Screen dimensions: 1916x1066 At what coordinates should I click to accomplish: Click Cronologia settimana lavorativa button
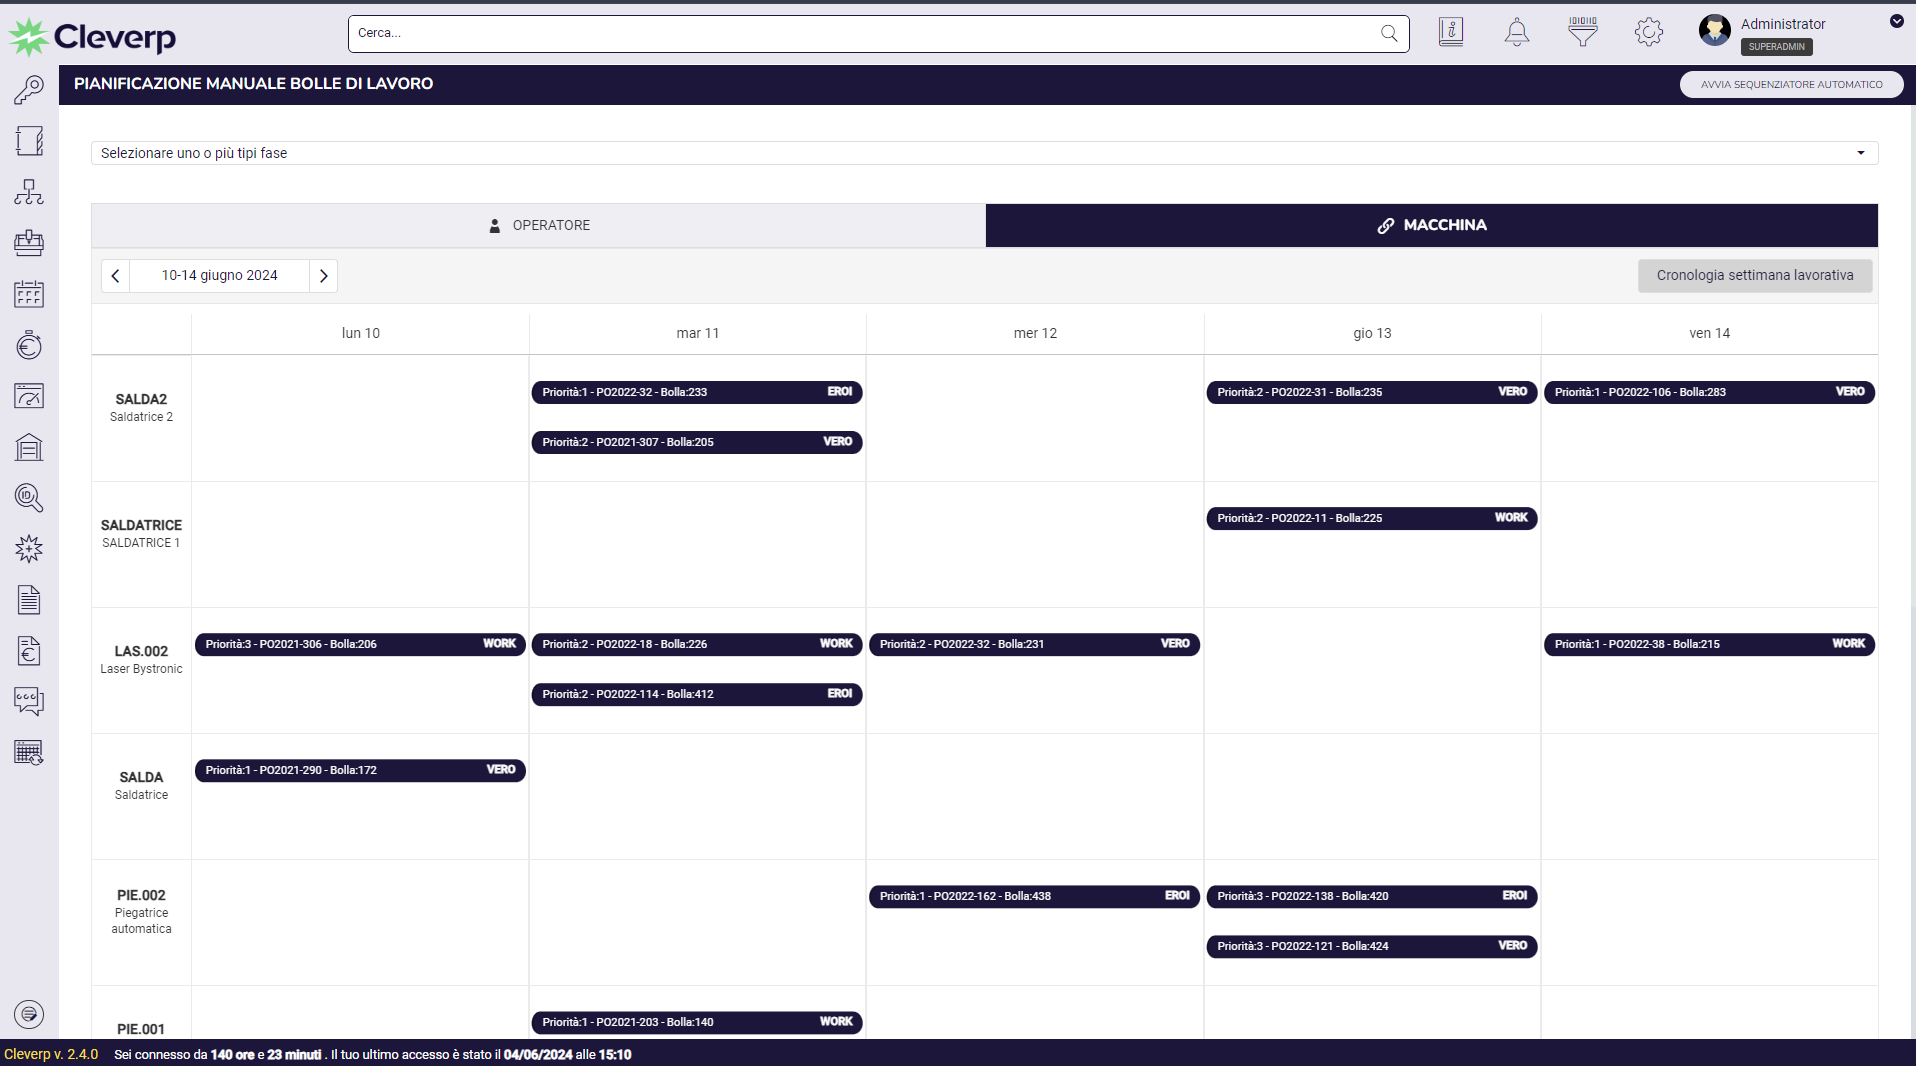pyautogui.click(x=1755, y=276)
